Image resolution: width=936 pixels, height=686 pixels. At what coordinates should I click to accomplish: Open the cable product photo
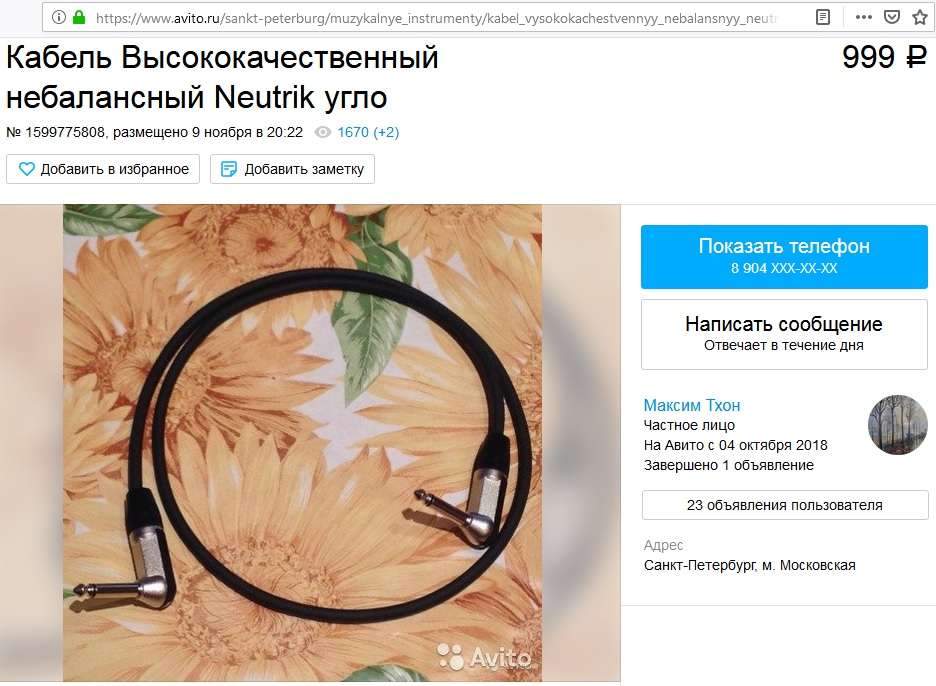click(x=303, y=443)
